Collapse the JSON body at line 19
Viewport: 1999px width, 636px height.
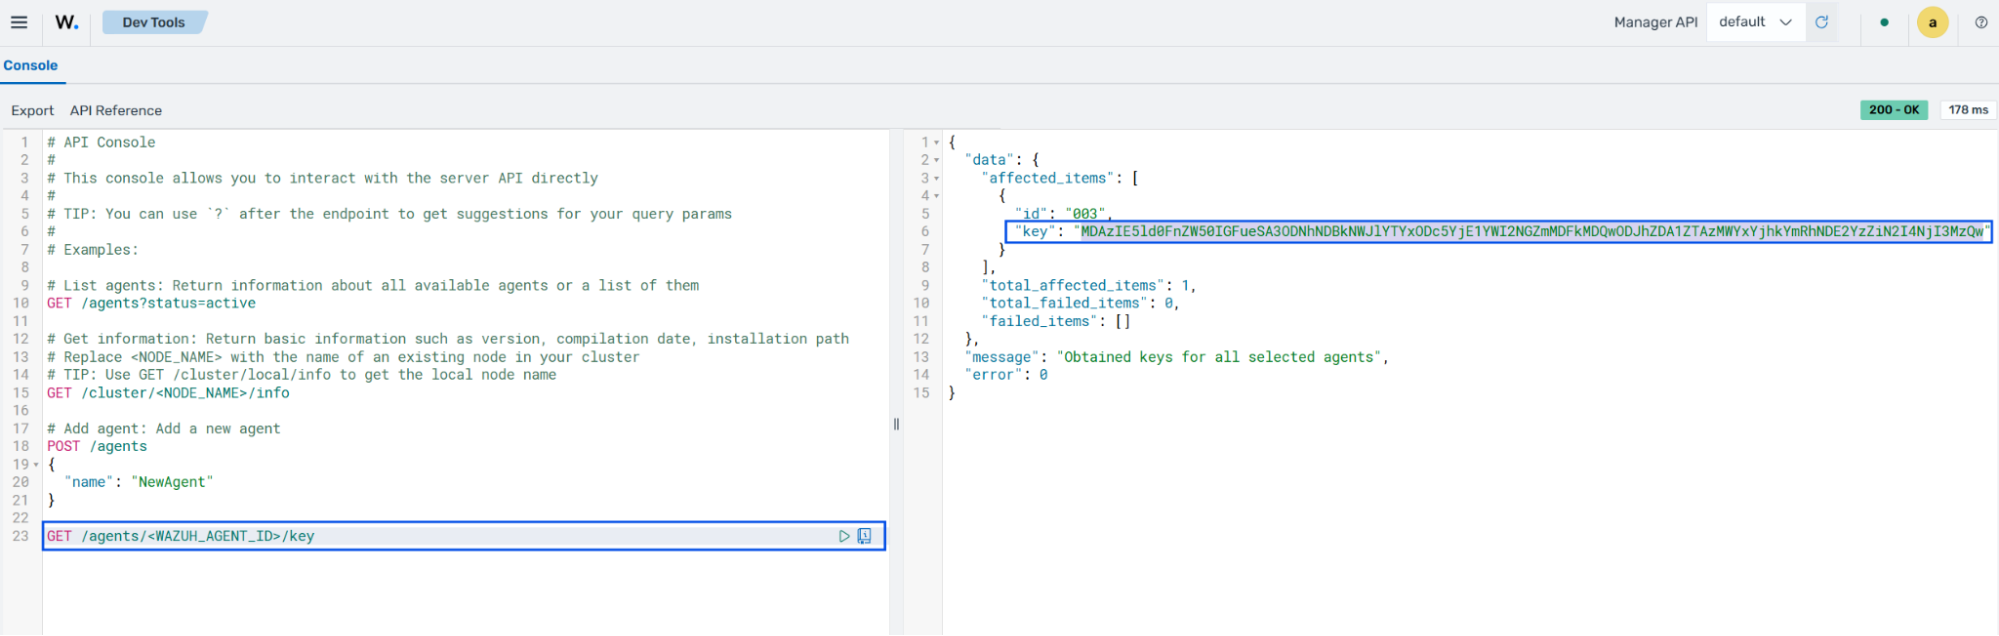(36, 465)
